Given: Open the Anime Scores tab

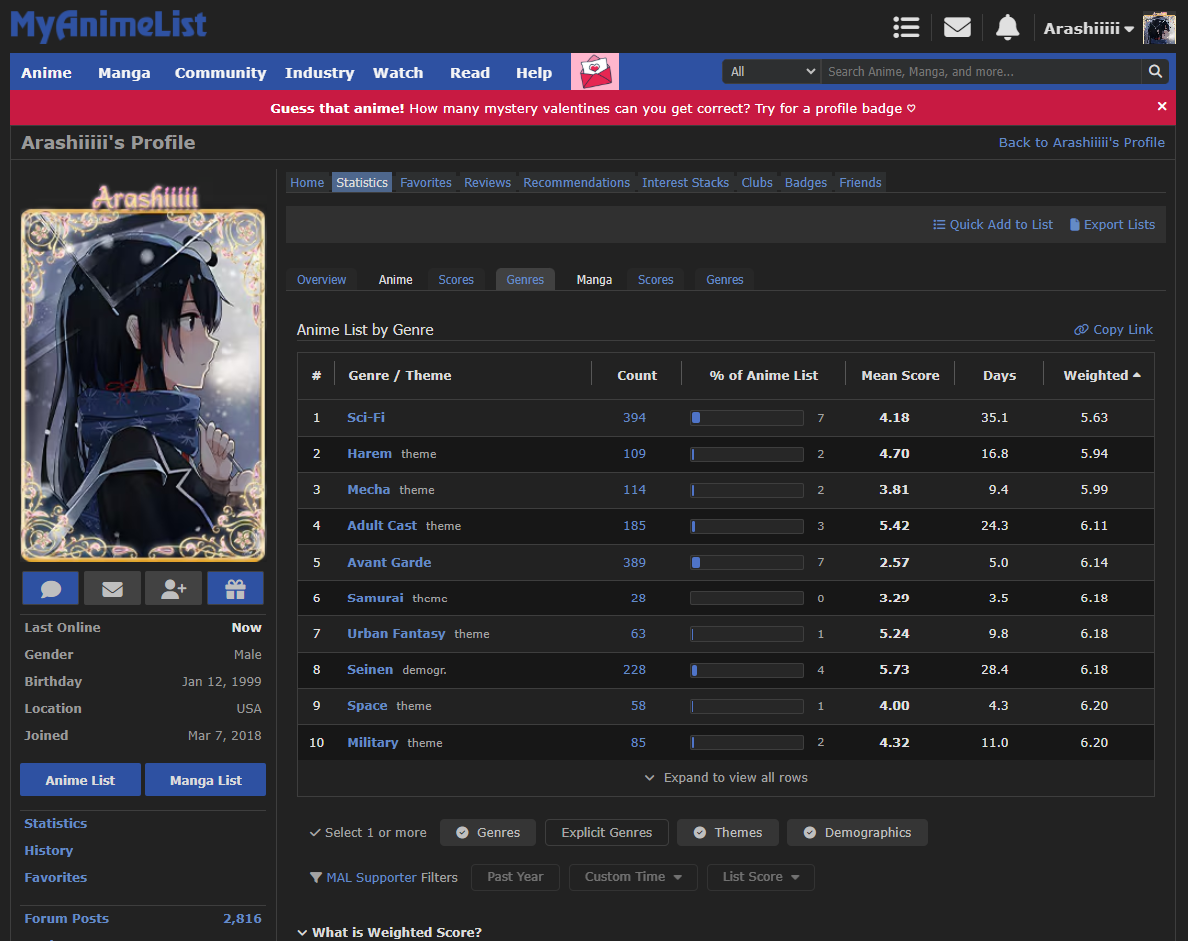Looking at the screenshot, I should pos(456,280).
